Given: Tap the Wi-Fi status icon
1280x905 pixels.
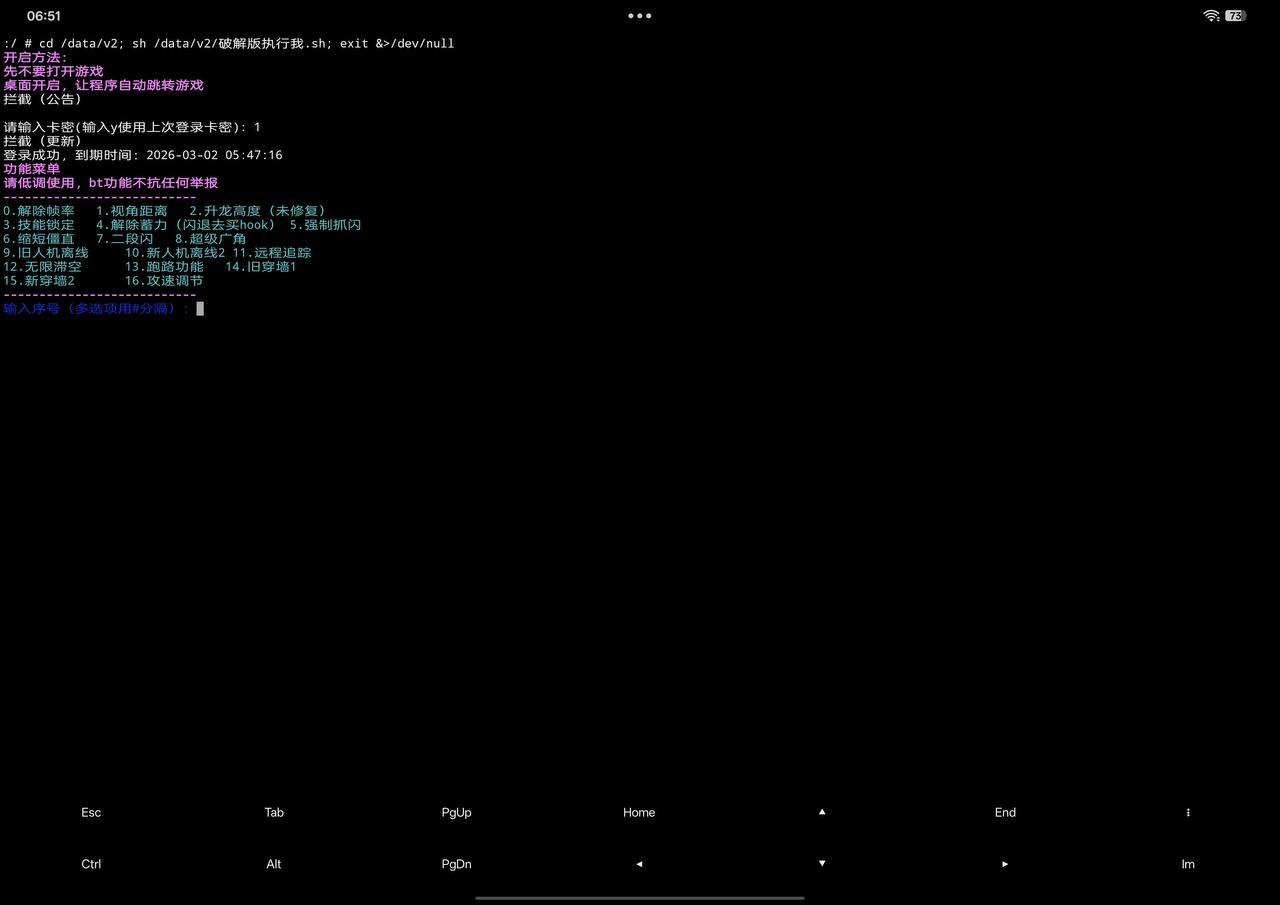Looking at the screenshot, I should pyautogui.click(x=1211, y=16).
